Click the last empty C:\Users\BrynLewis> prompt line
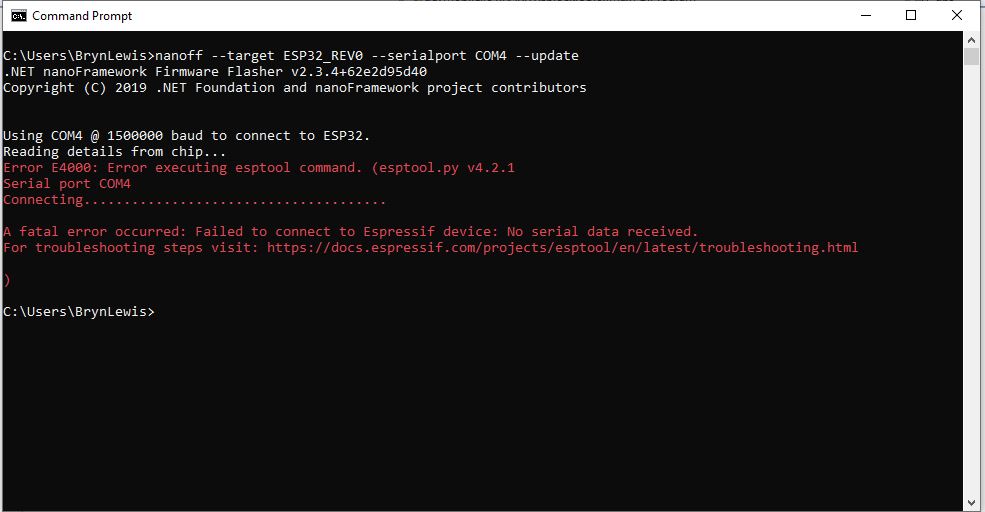 [x=79, y=312]
